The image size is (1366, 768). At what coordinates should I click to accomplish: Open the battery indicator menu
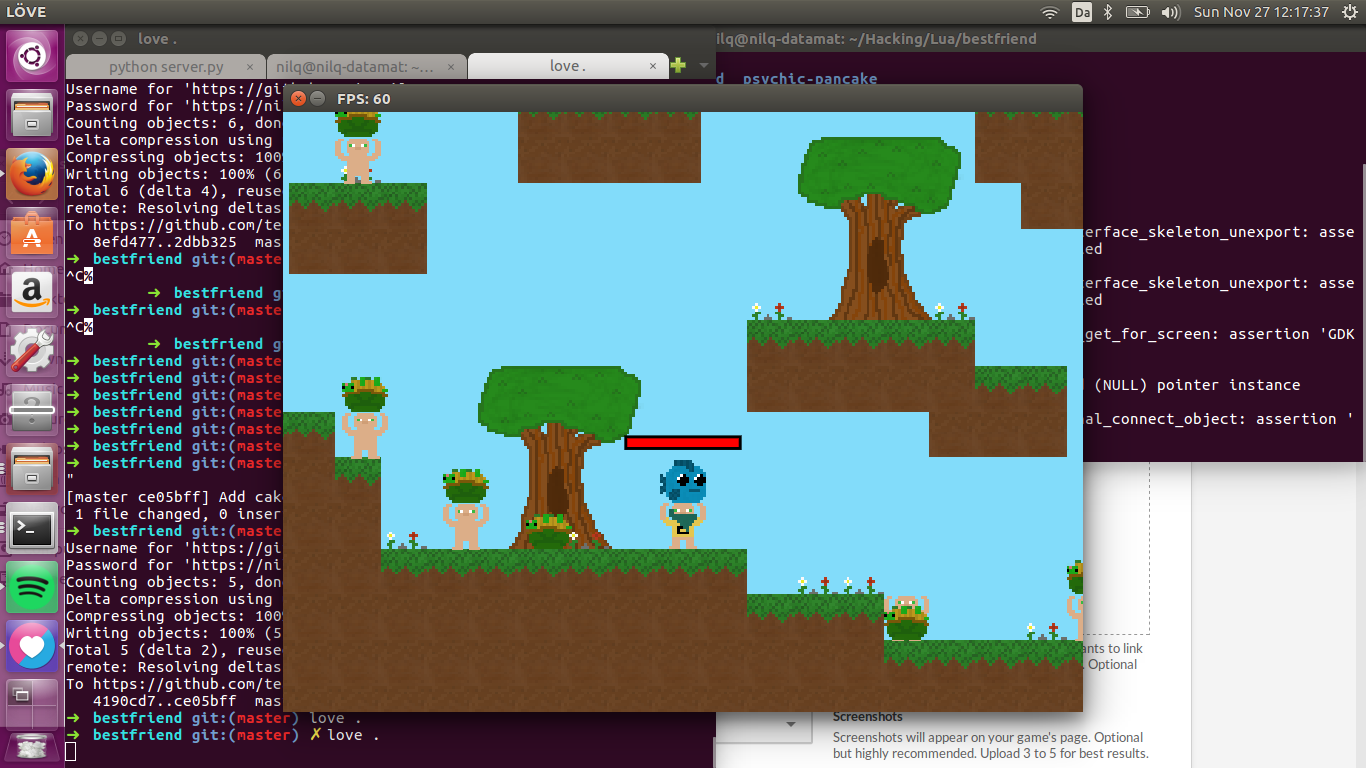[x=1138, y=12]
